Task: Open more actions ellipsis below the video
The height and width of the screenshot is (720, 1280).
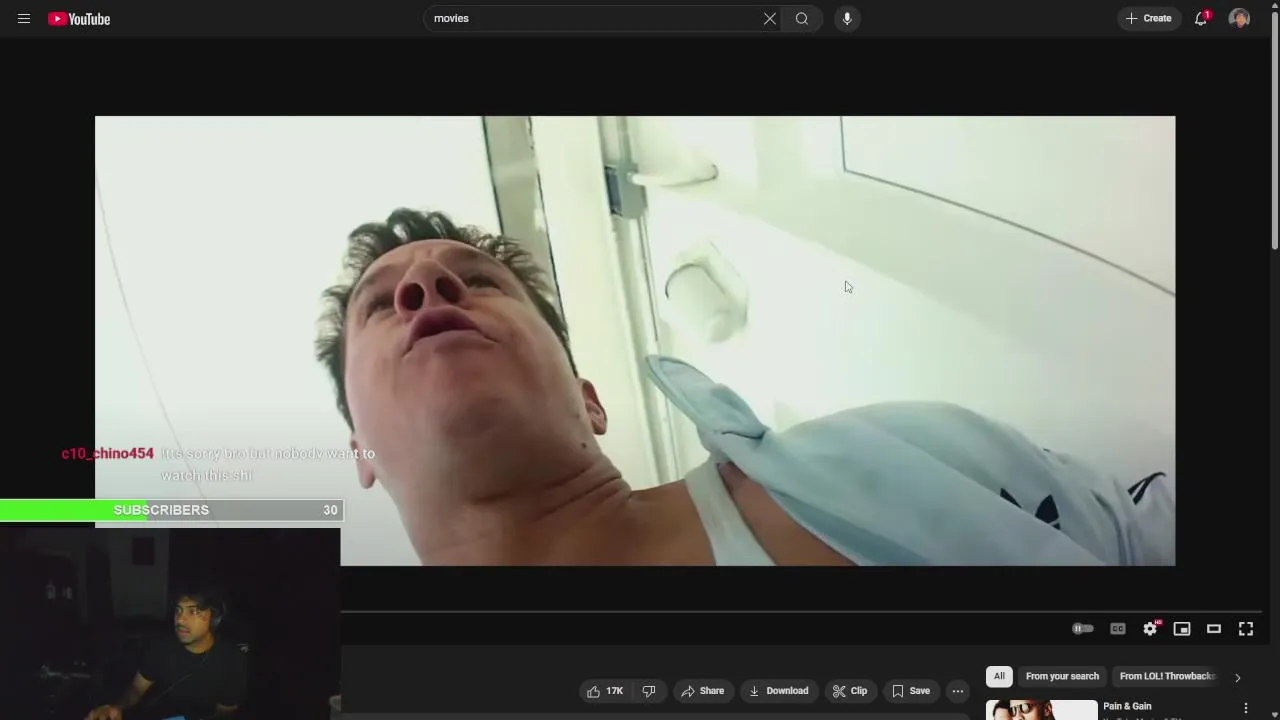Action: click(958, 691)
